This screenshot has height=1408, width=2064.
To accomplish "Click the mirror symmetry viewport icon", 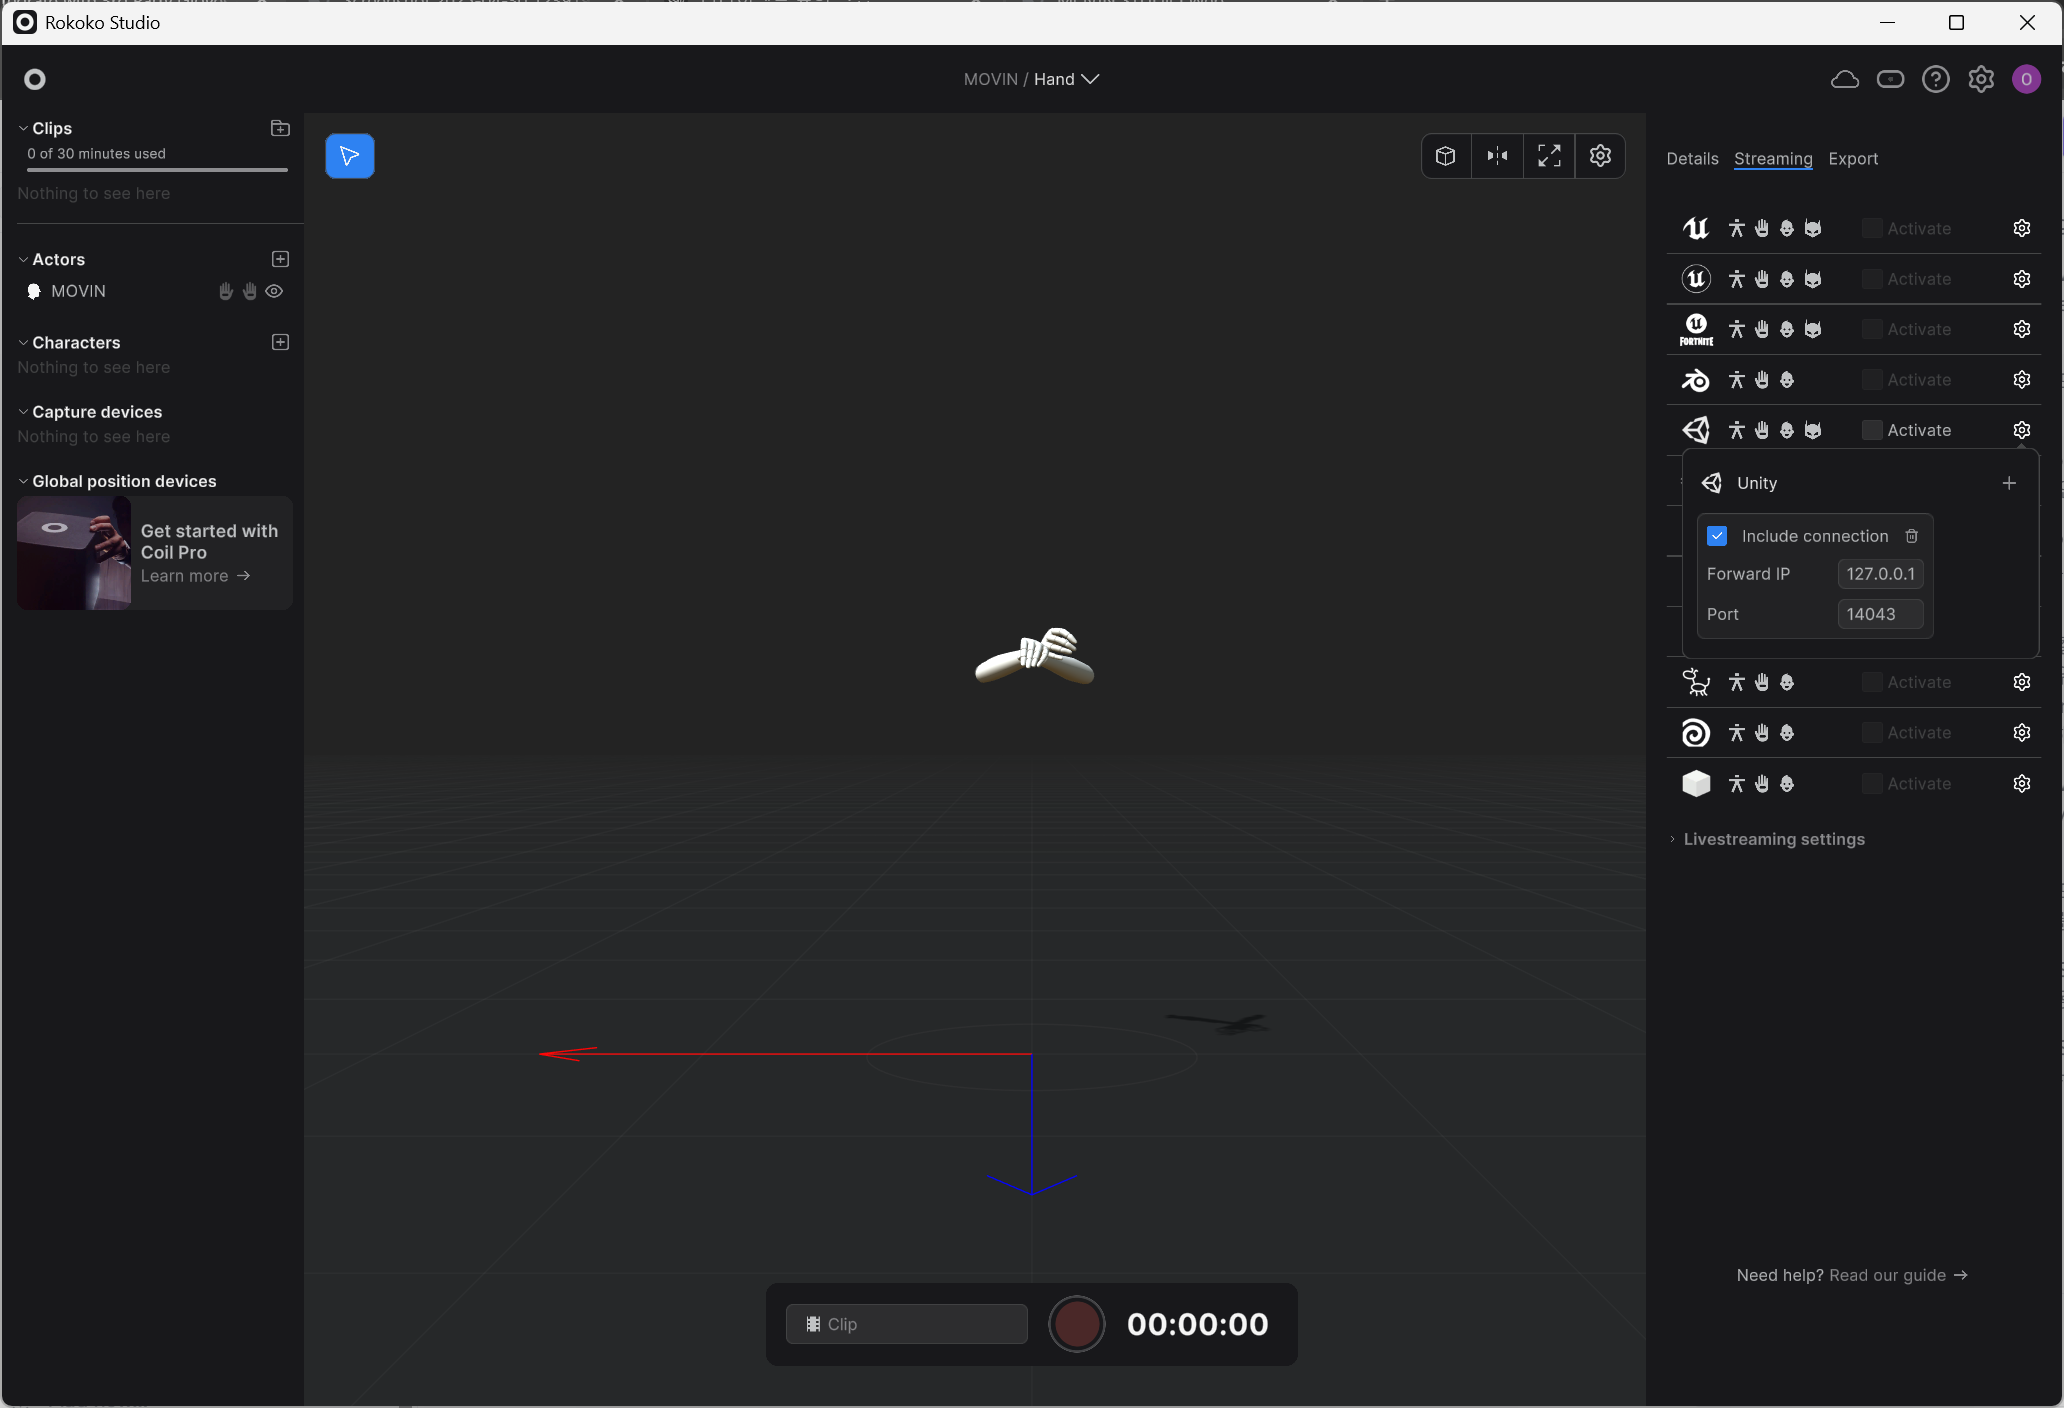I will [x=1497, y=156].
